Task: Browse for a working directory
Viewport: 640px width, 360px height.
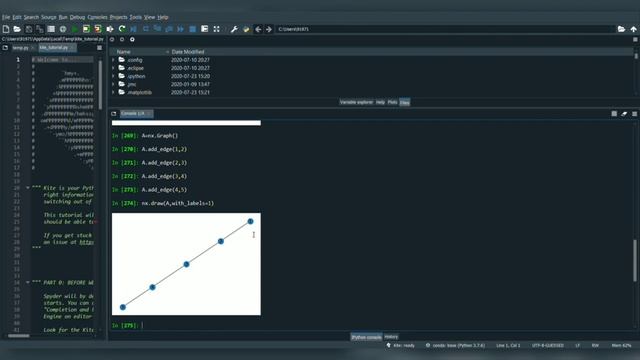Action: (x=621, y=29)
